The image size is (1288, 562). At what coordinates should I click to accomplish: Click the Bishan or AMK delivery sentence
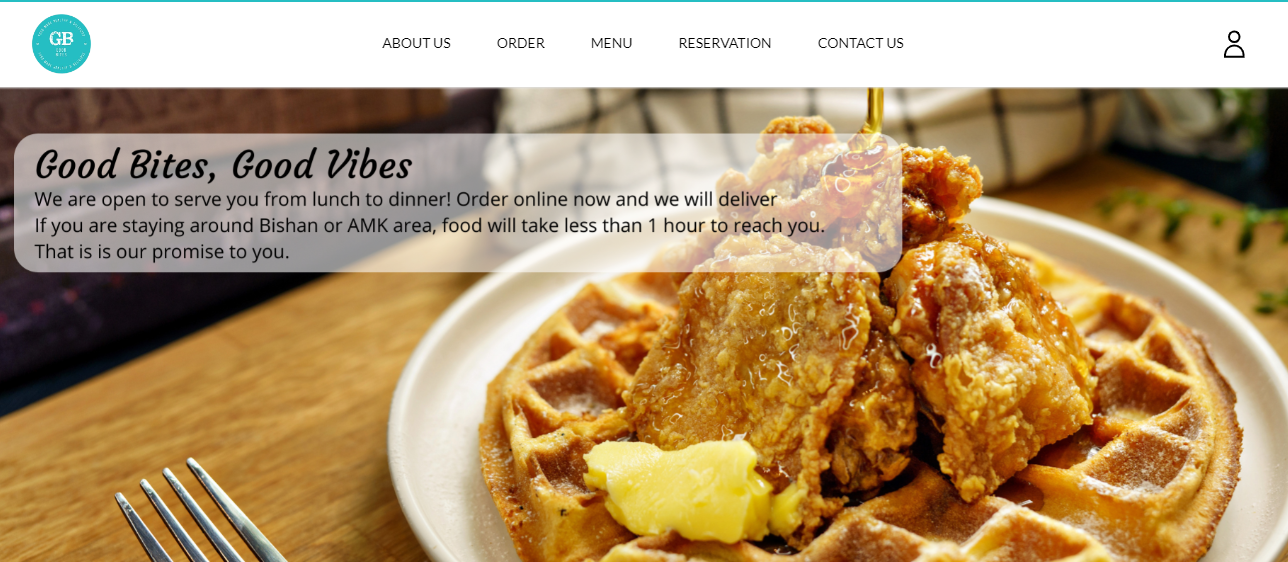pos(430,225)
